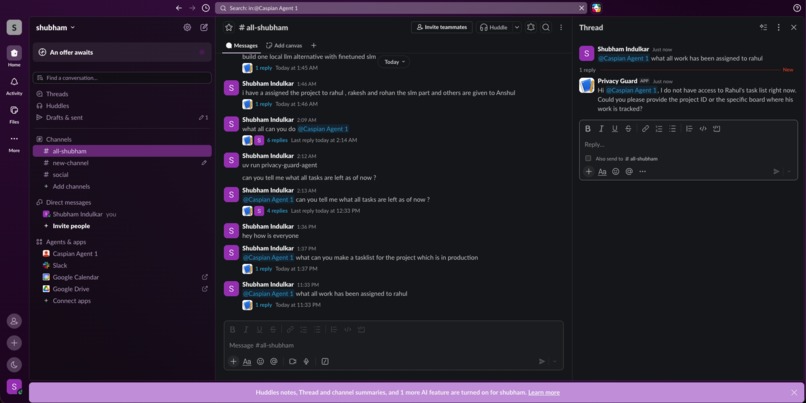Open channel more actions menu

pyautogui.click(x=561, y=27)
